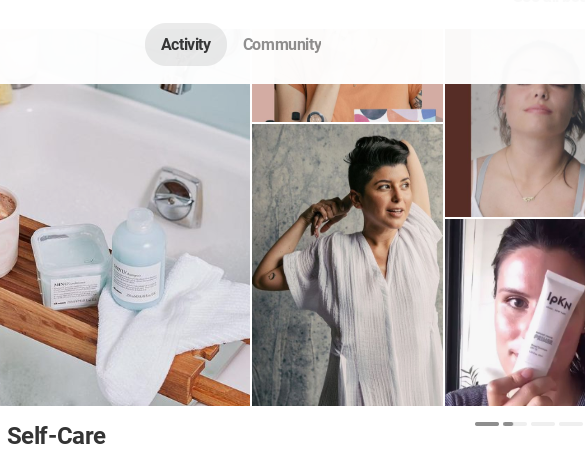585x452 pixels.
Task: Open the woman in white robe photo
Action: click(347, 265)
